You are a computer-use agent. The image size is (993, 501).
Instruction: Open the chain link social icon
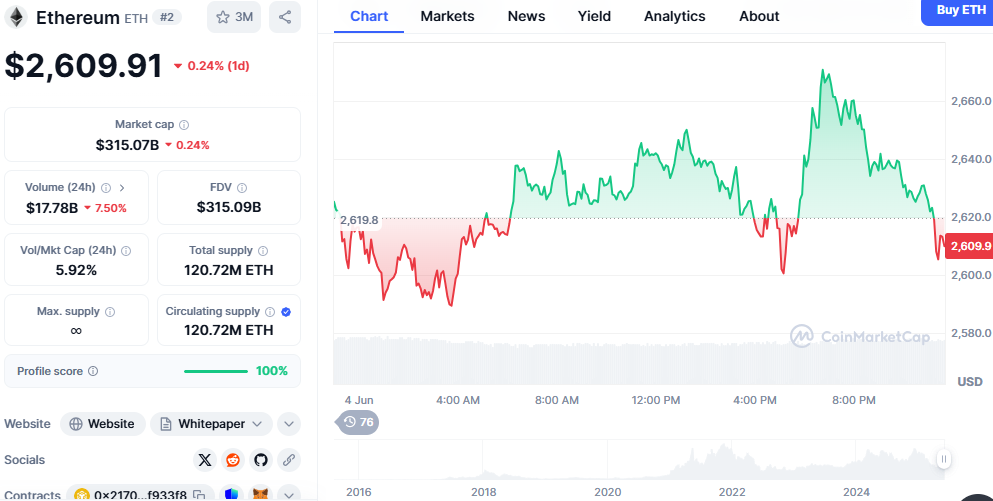(x=289, y=460)
